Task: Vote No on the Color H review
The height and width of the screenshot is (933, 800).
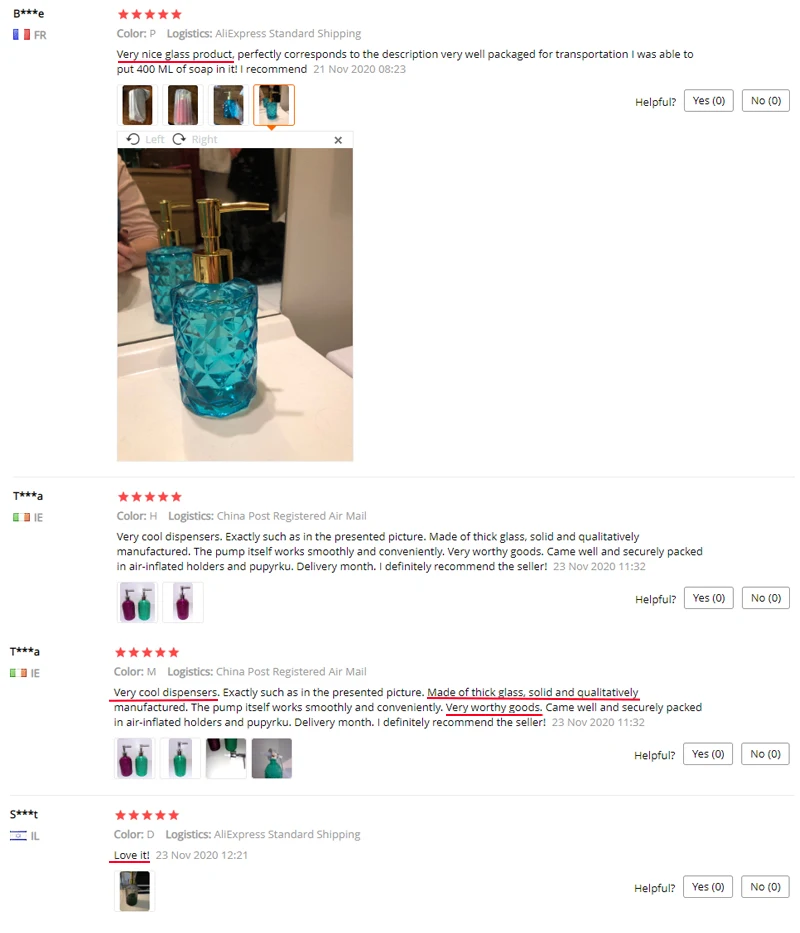Action: [765, 598]
